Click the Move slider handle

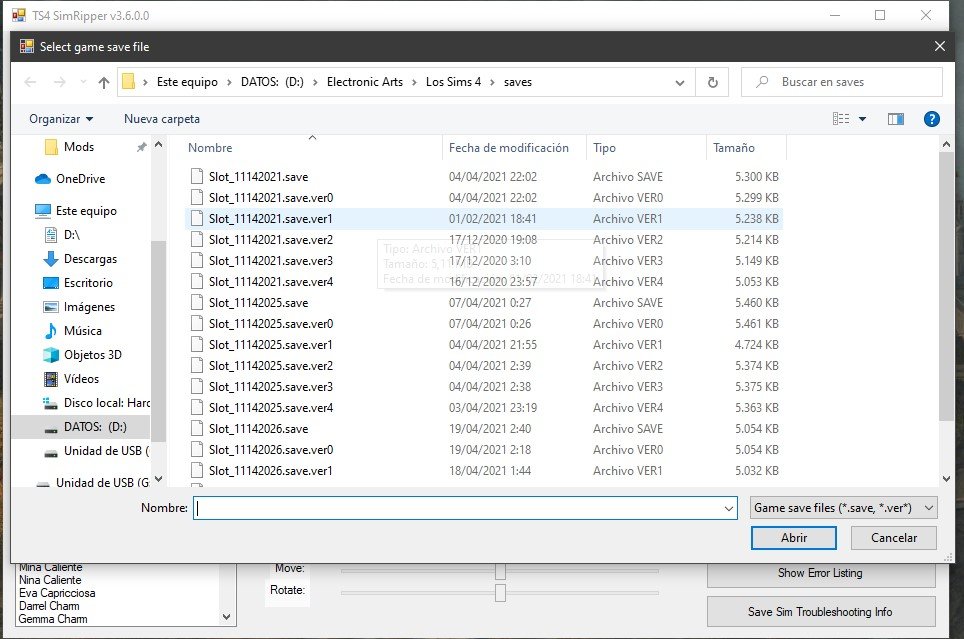pyautogui.click(x=500, y=570)
